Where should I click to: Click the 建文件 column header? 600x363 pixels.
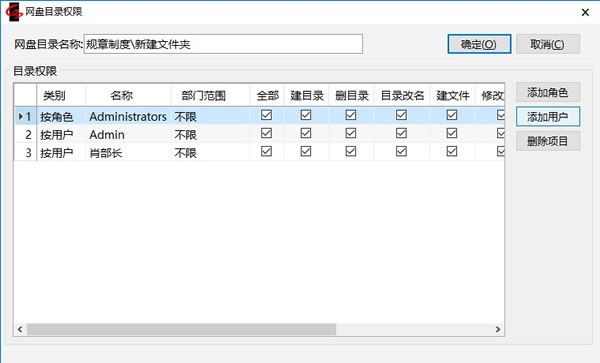tap(452, 95)
